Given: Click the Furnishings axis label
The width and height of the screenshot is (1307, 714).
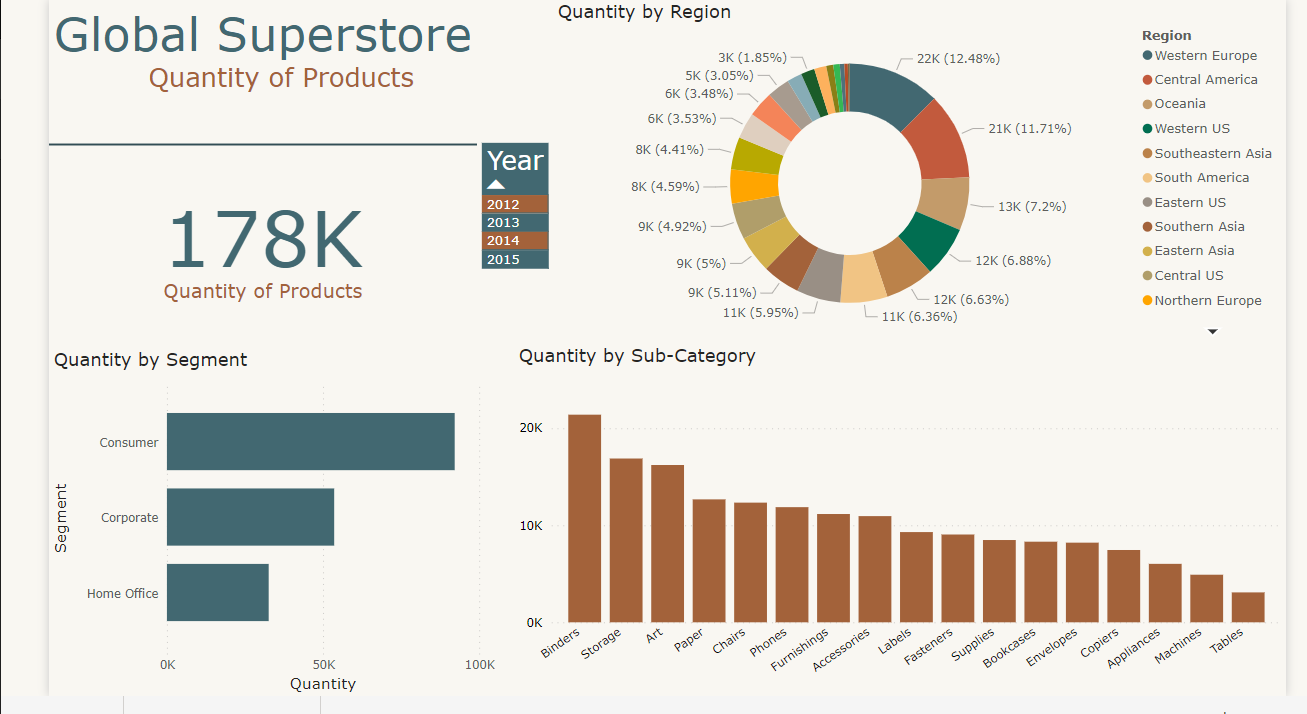Looking at the screenshot, I should pos(800,650).
